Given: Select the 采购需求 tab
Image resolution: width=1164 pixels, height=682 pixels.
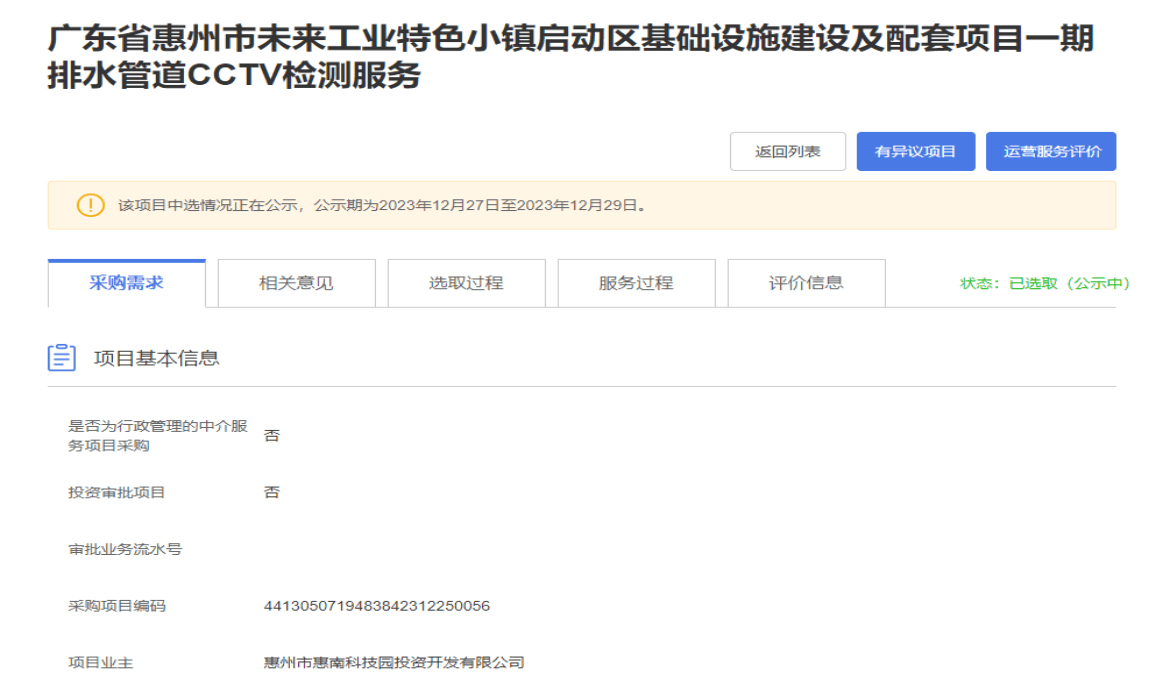Looking at the screenshot, I should tap(127, 283).
